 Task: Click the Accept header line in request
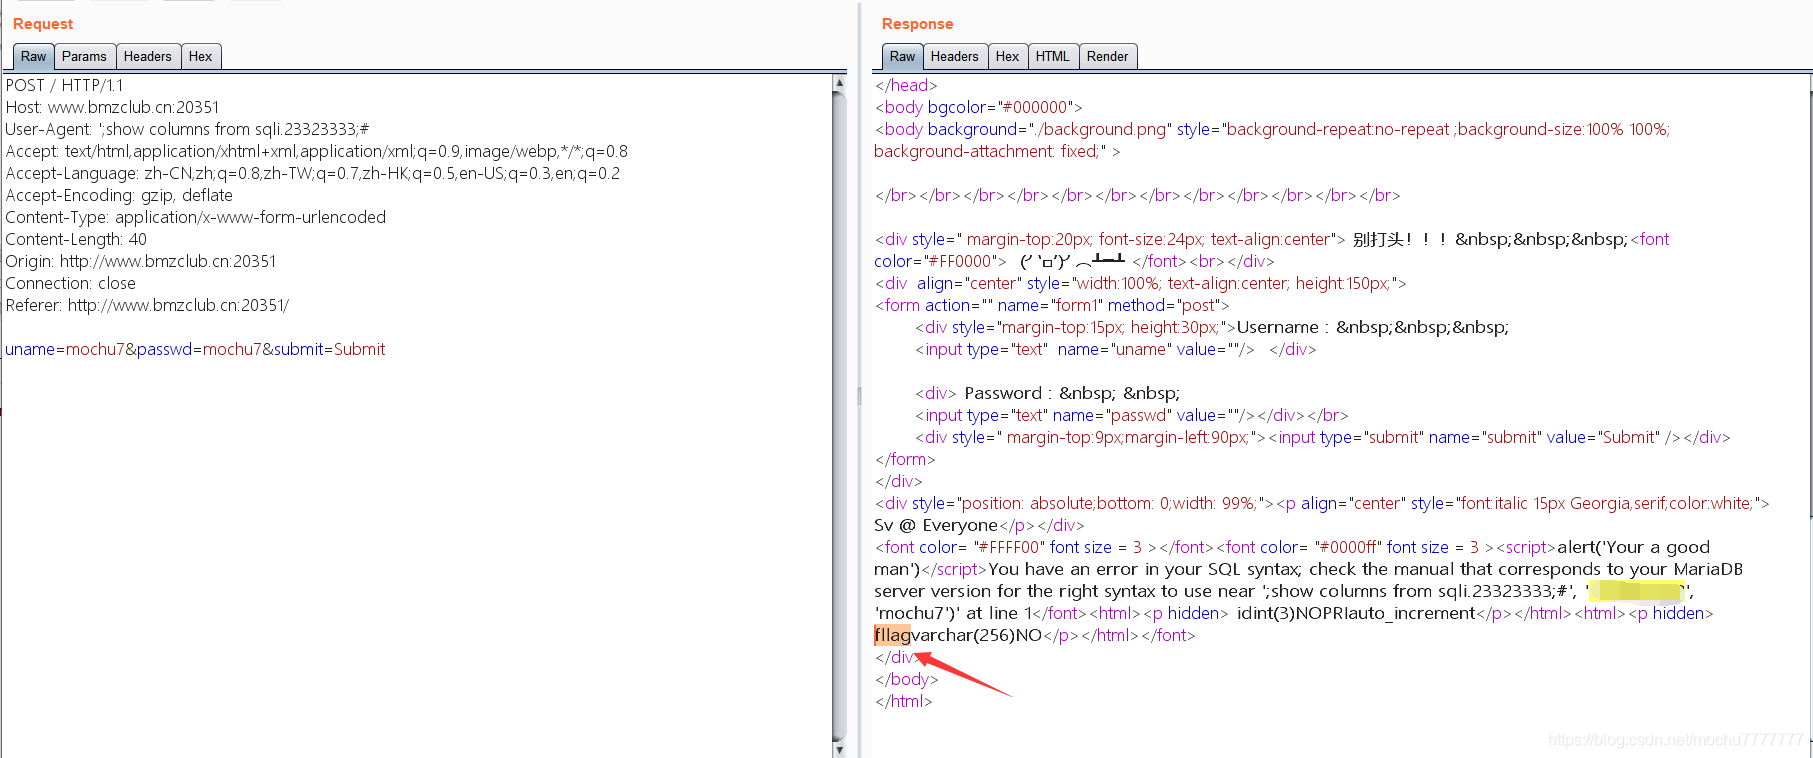pos(317,152)
